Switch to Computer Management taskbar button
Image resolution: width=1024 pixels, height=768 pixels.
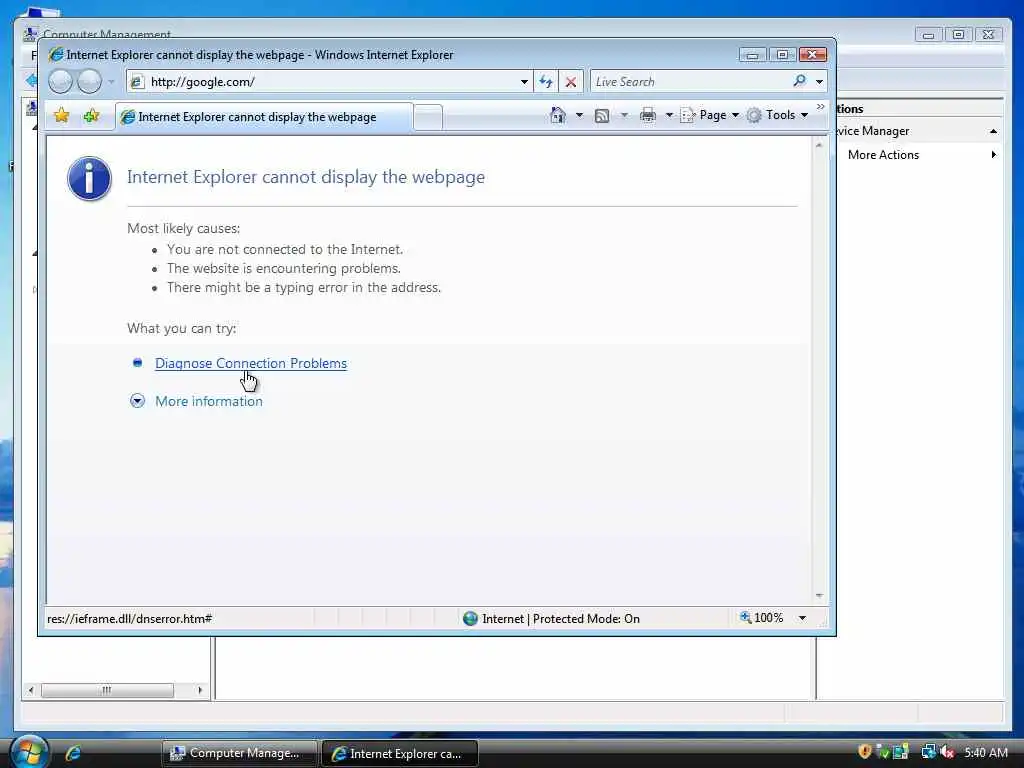click(x=239, y=753)
